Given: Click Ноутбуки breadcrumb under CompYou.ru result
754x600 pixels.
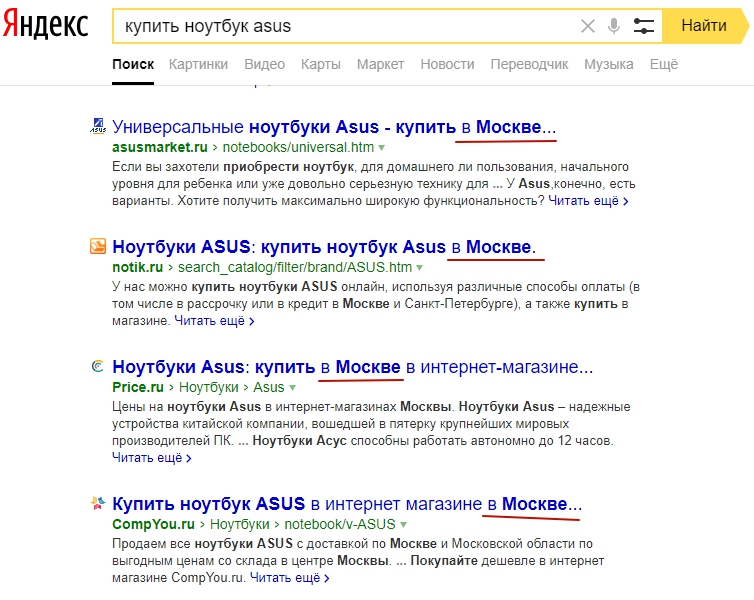Looking at the screenshot, I should [239, 524].
